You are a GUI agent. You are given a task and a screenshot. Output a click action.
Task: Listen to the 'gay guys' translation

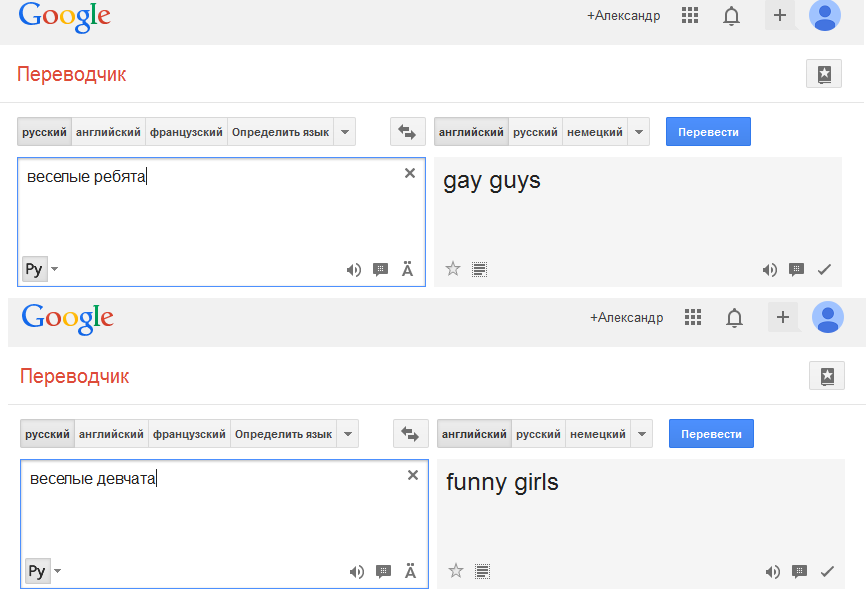pos(769,269)
